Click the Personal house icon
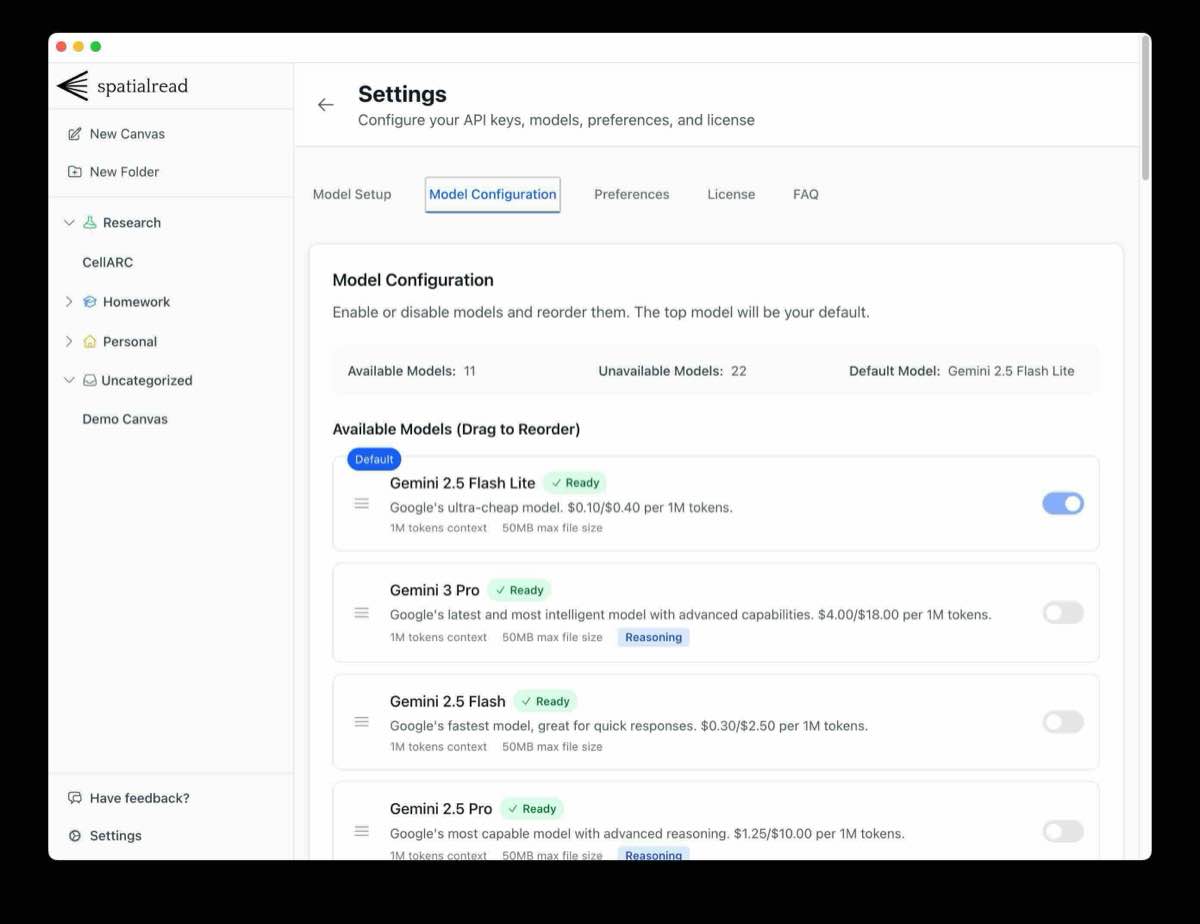 [x=90, y=342]
